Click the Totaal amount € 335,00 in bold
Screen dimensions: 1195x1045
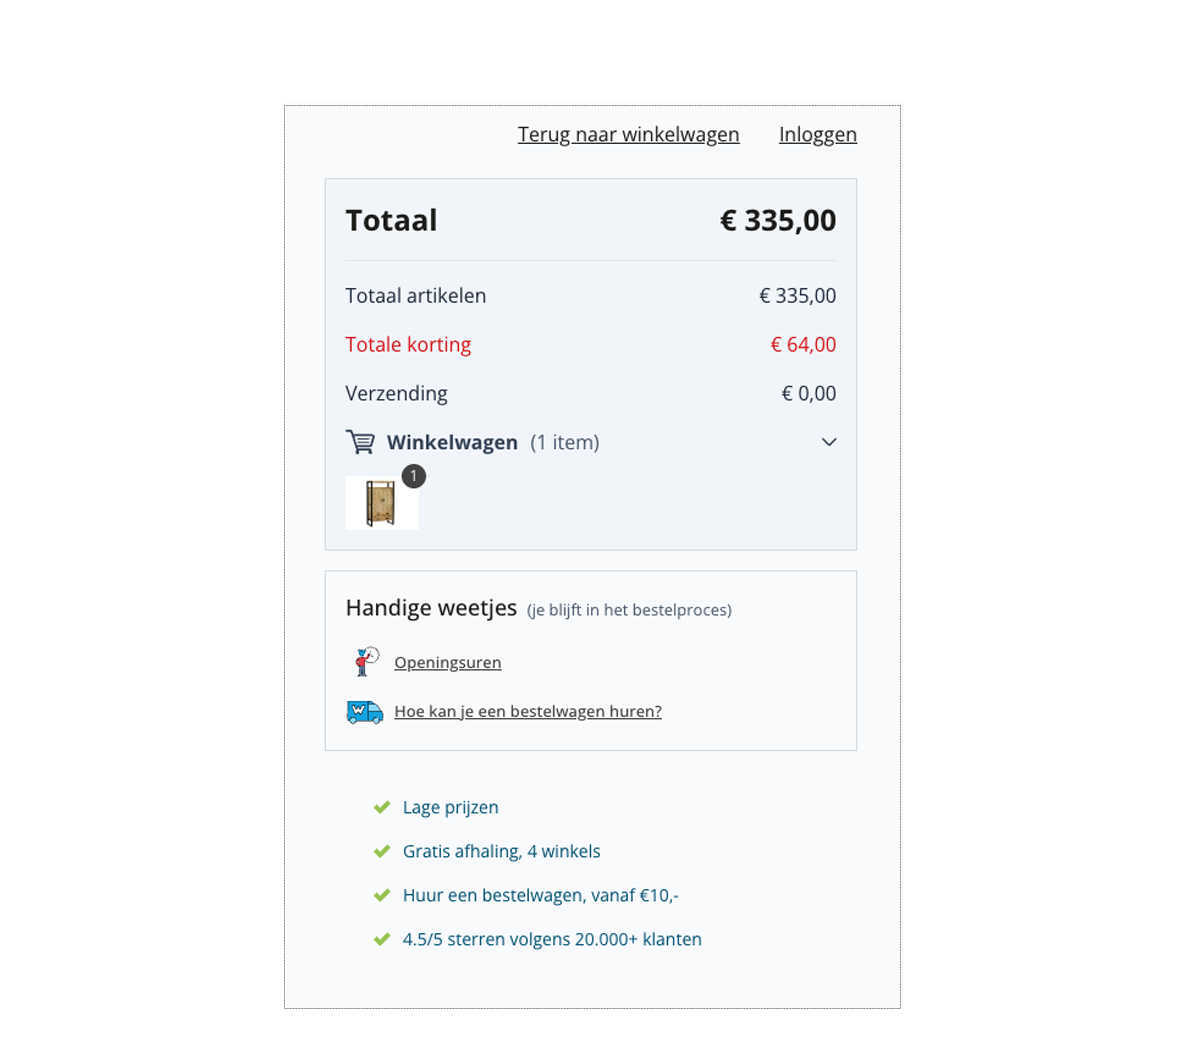point(778,220)
